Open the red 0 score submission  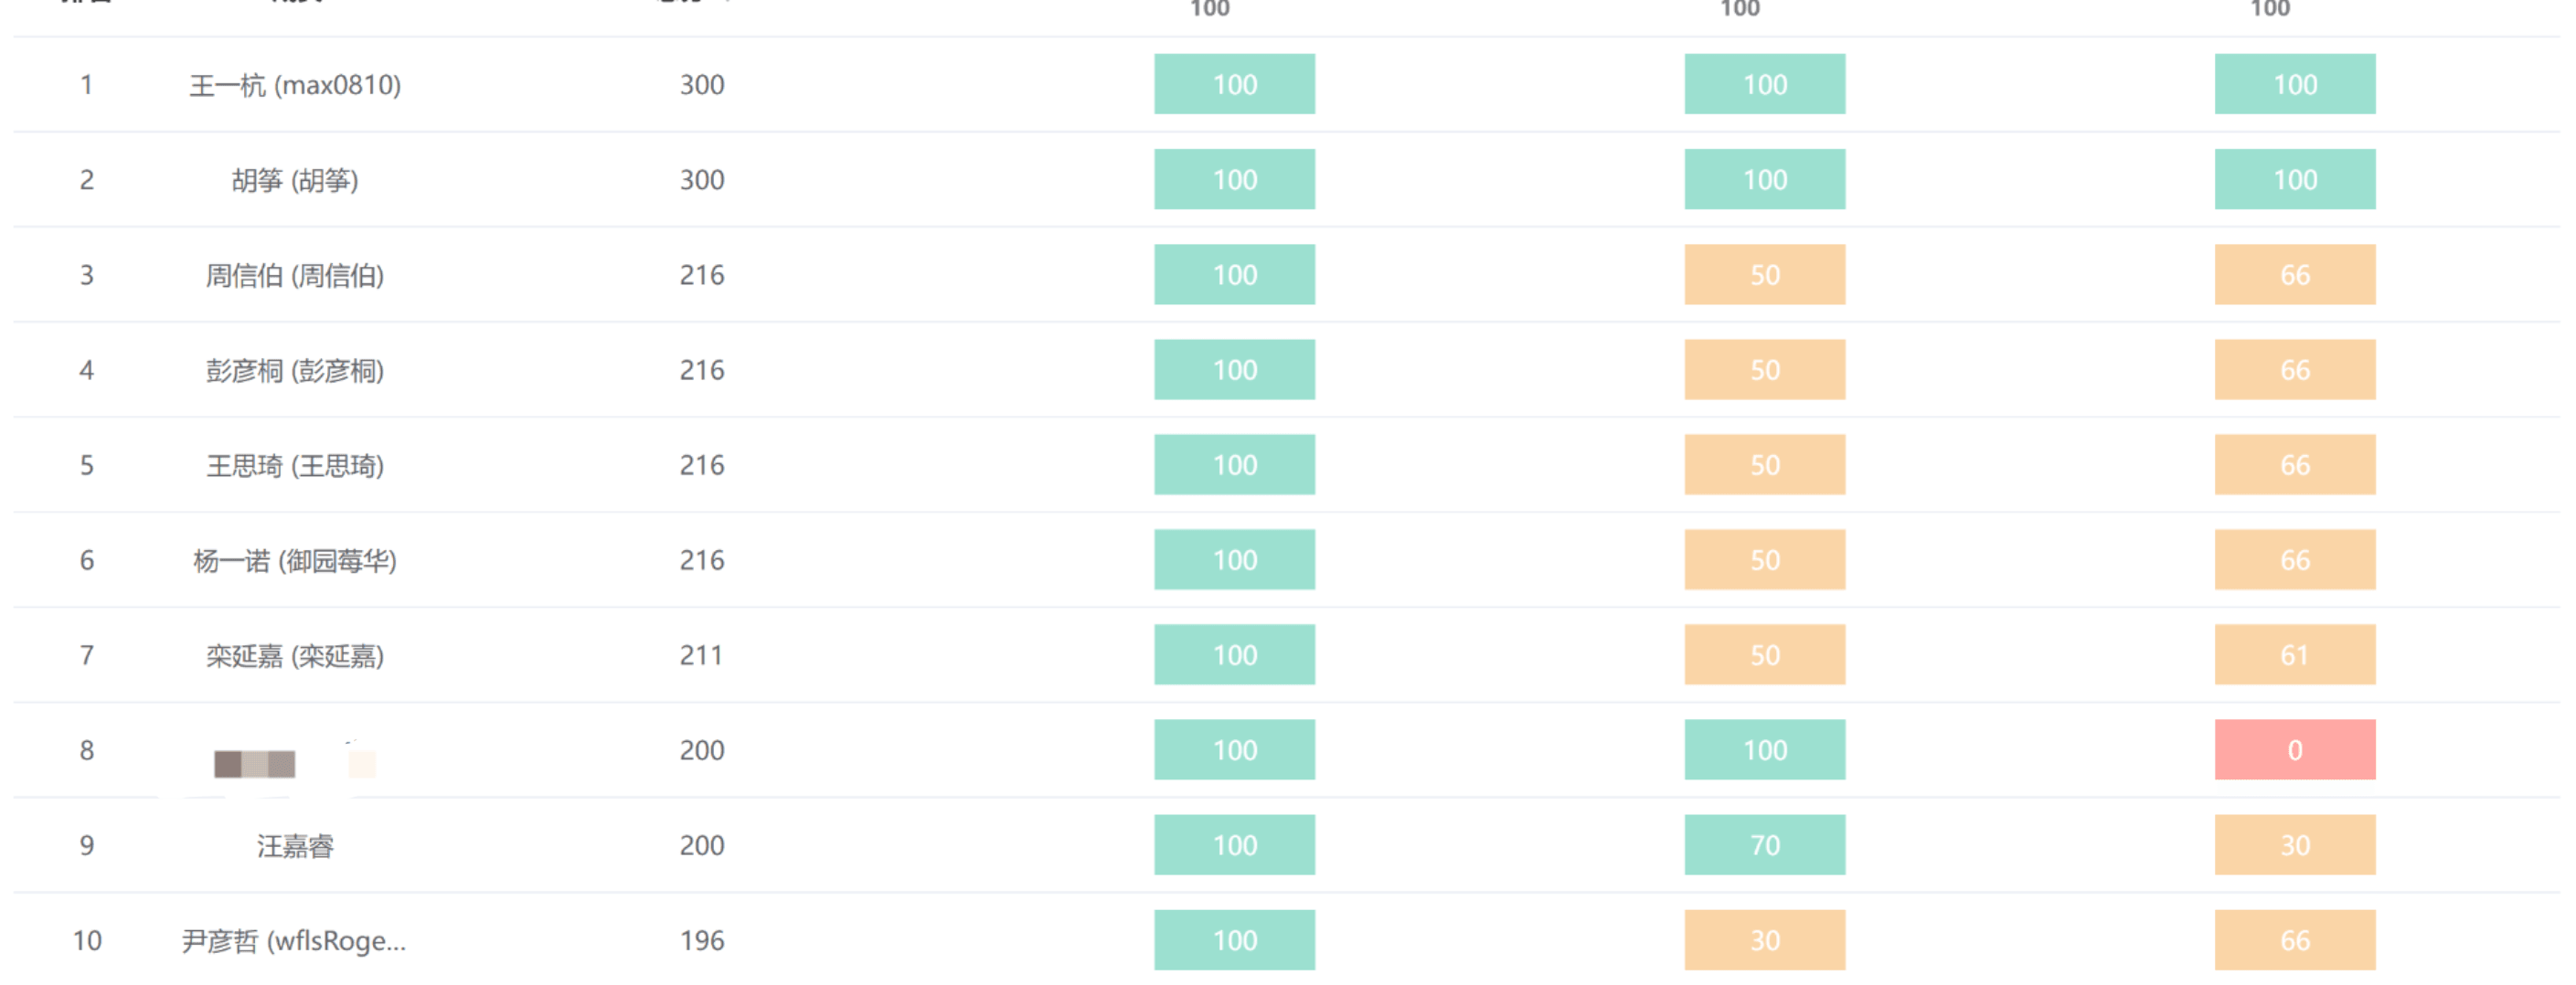pyautogui.click(x=2294, y=750)
